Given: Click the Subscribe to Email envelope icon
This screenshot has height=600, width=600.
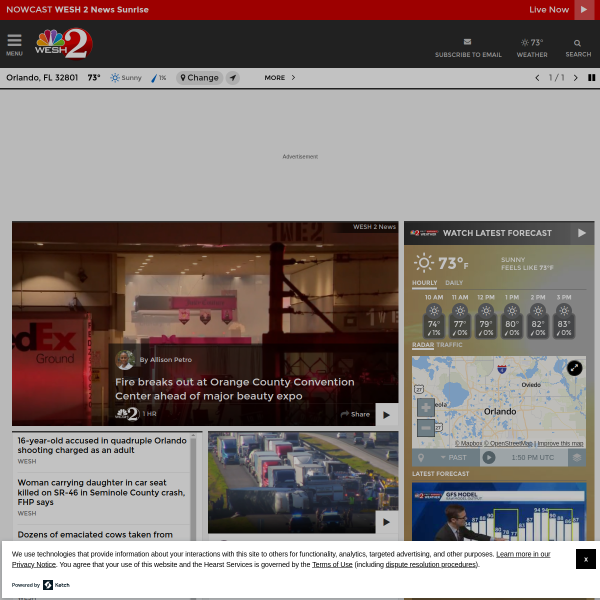Looking at the screenshot, I should (x=468, y=43).
